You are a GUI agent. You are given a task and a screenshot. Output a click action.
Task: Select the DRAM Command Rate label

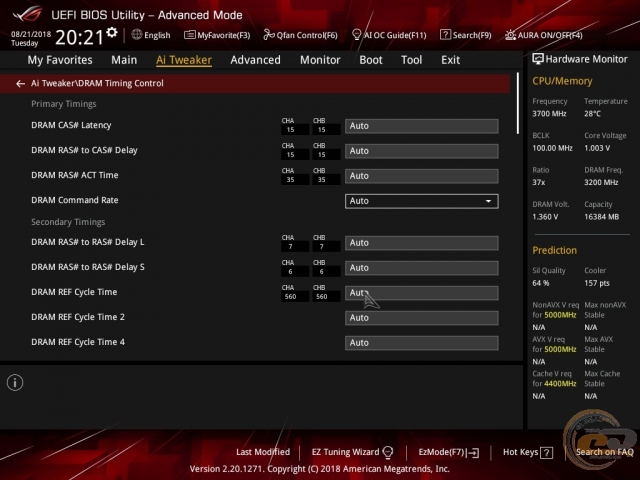click(75, 200)
